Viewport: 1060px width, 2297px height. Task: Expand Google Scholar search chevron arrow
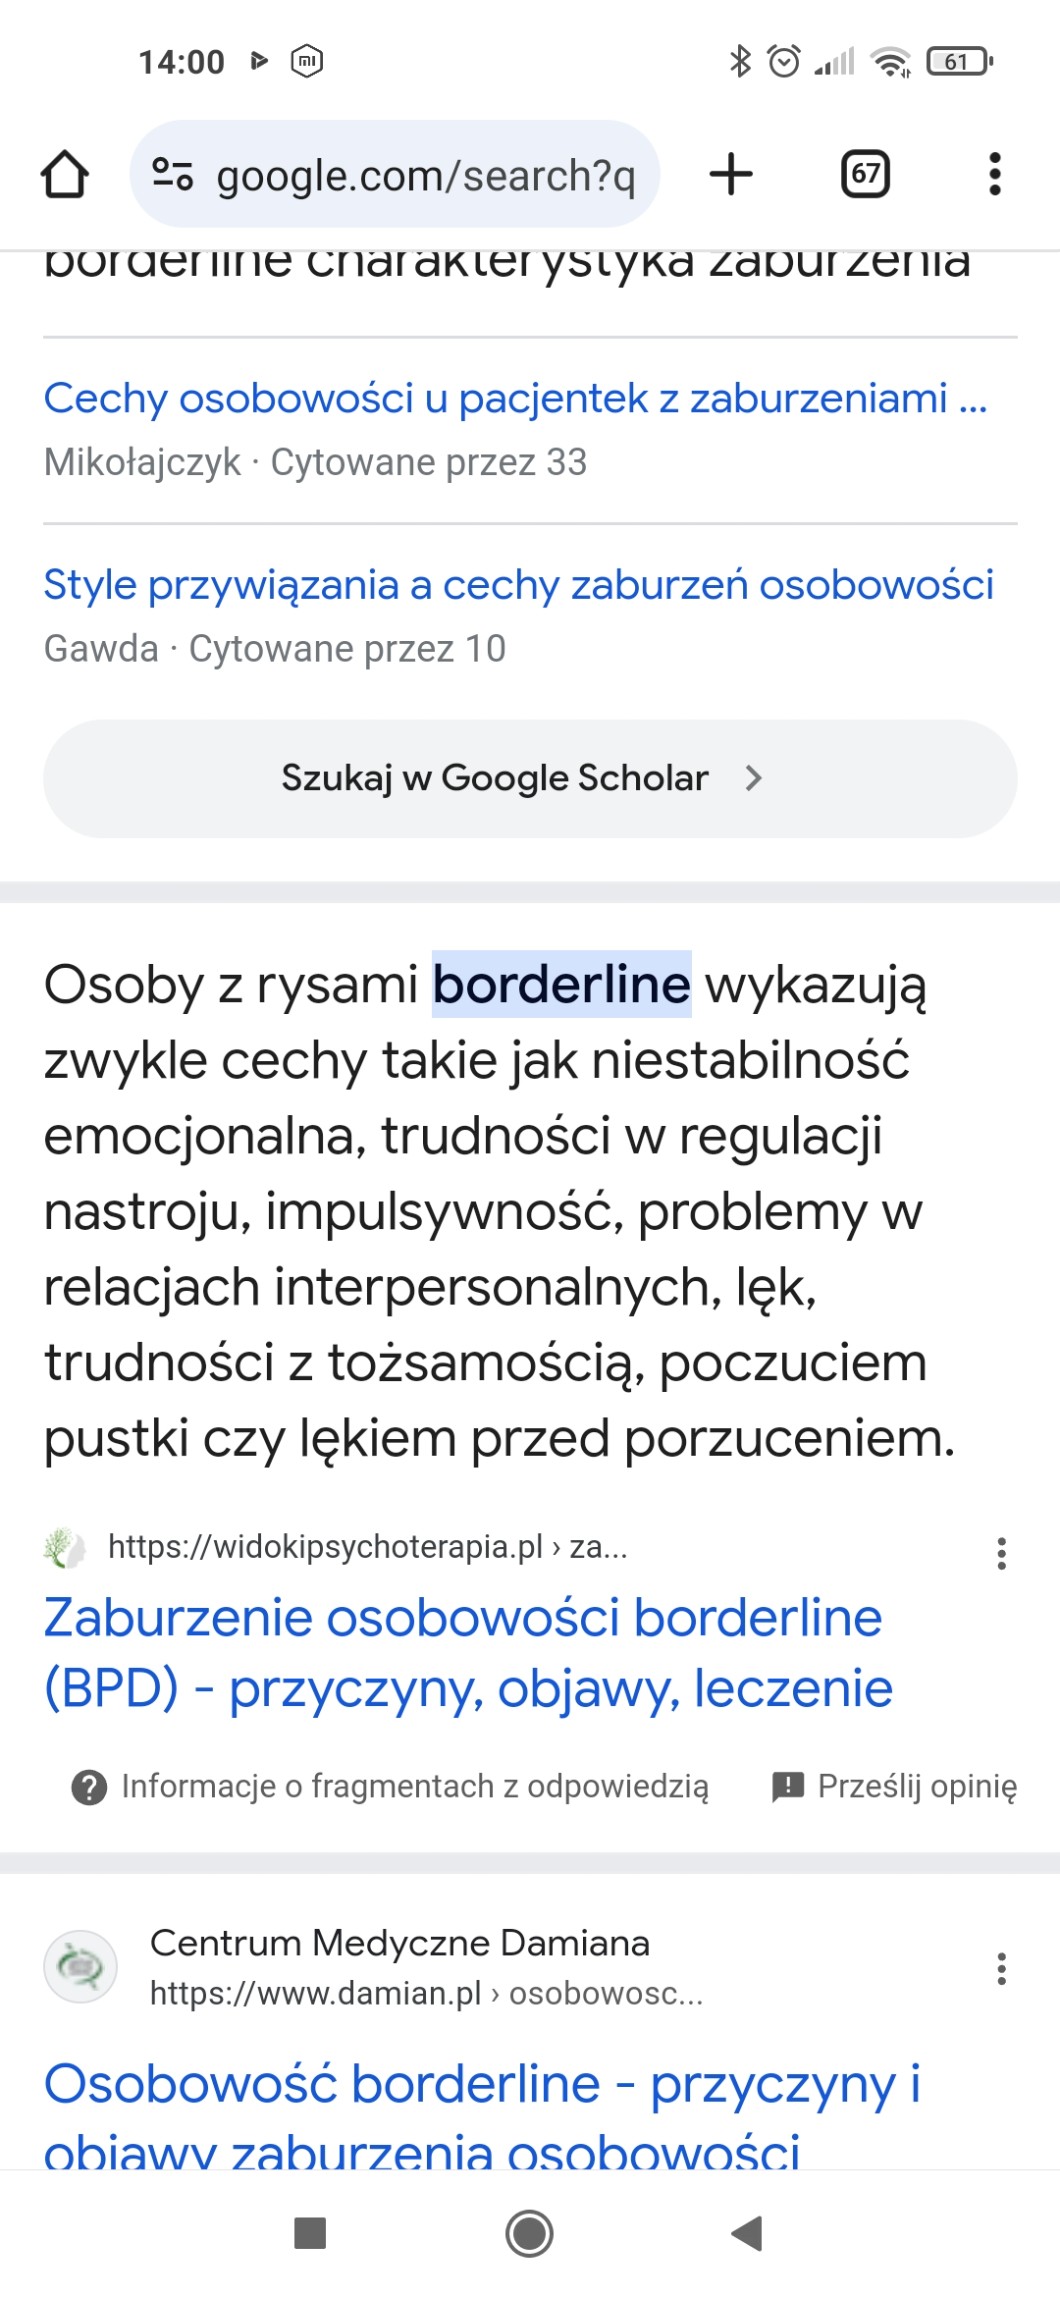click(754, 778)
